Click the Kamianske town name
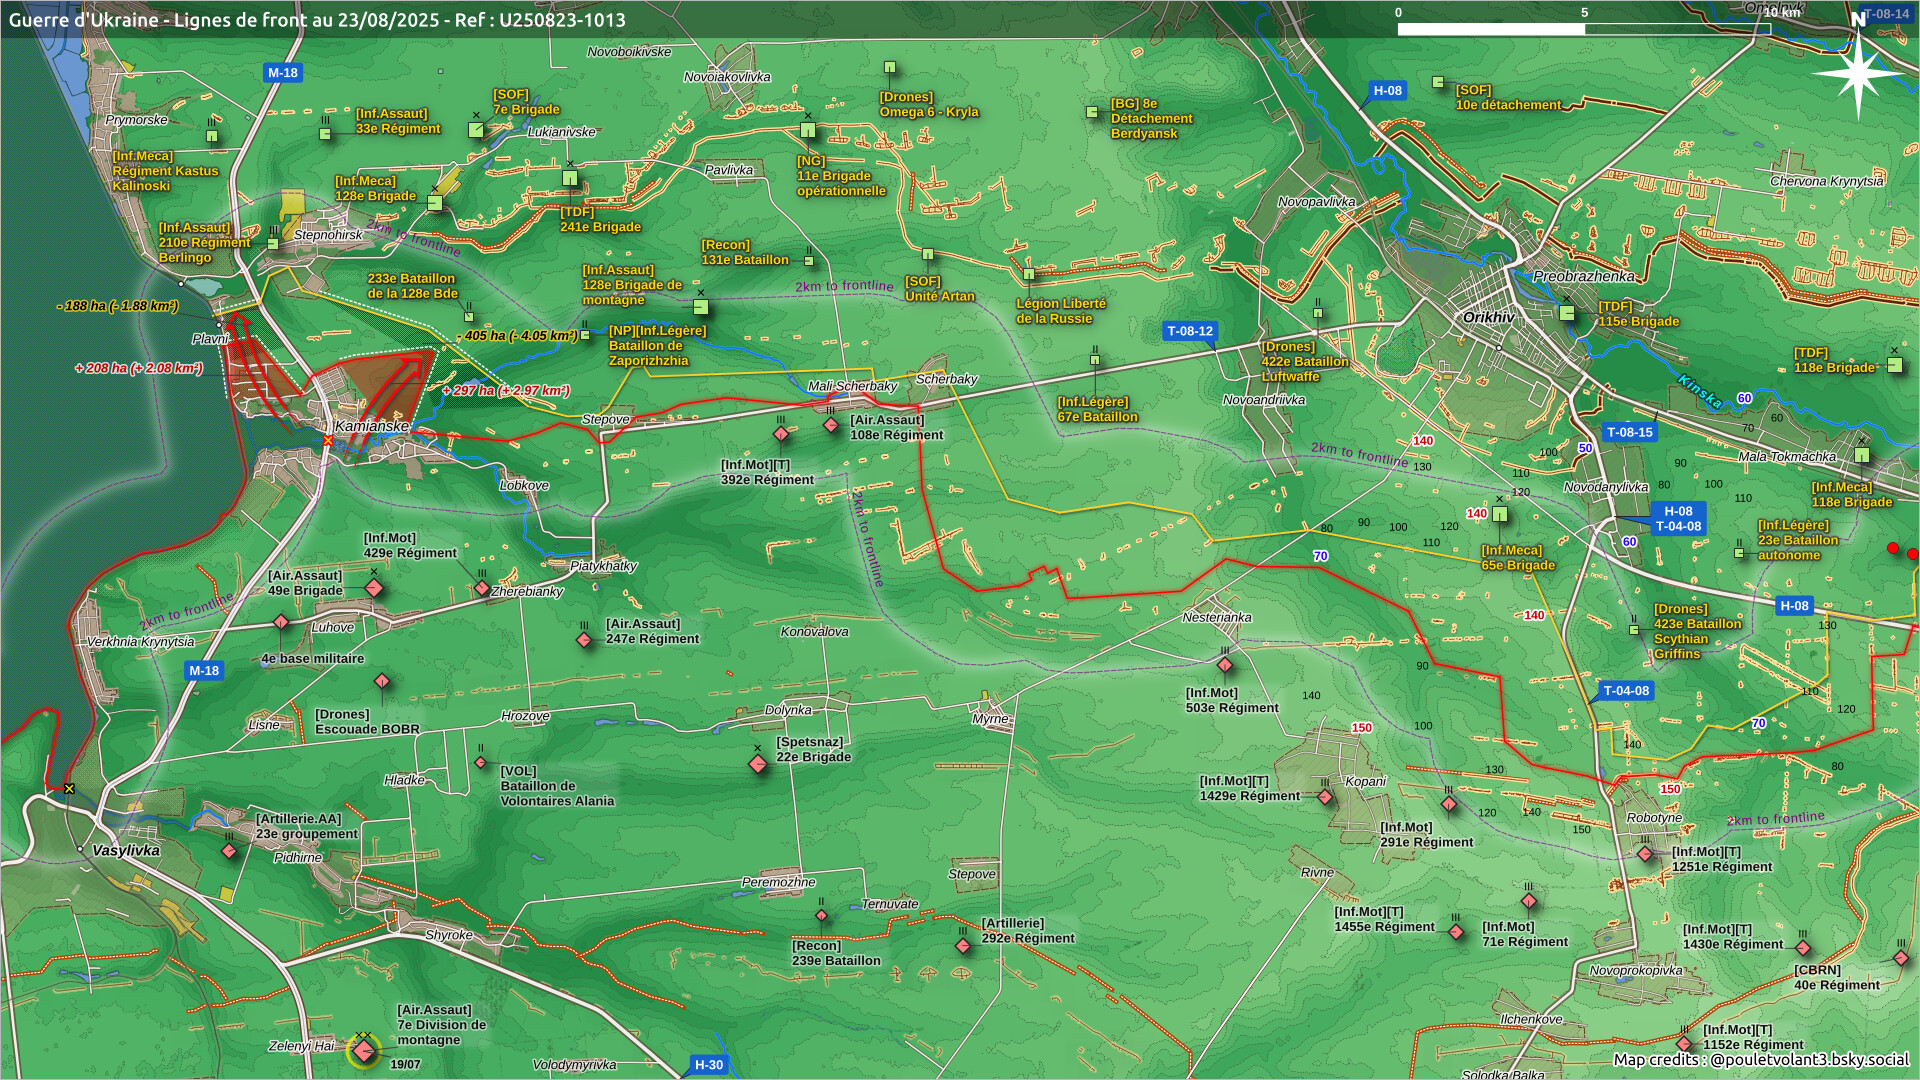 click(x=372, y=426)
